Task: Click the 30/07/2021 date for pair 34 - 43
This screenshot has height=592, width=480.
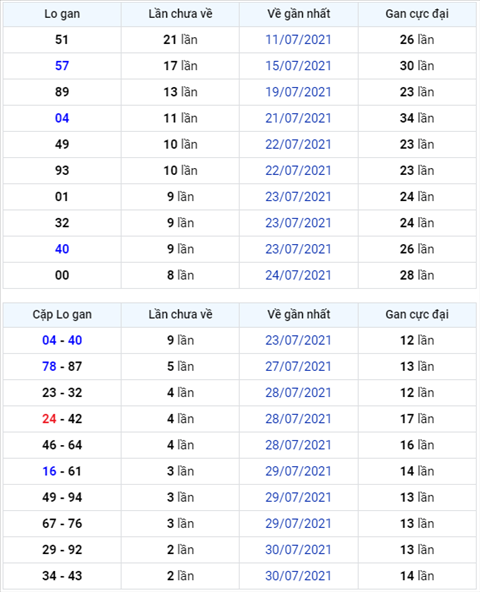Action: [x=298, y=576]
